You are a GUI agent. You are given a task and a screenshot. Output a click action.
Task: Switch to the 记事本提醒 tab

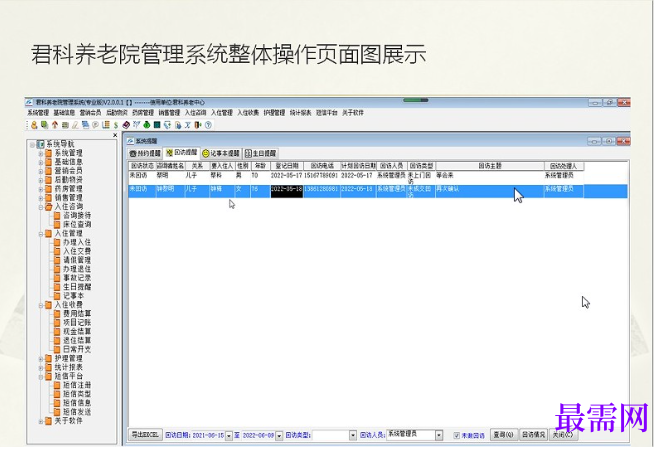[x=221, y=153]
